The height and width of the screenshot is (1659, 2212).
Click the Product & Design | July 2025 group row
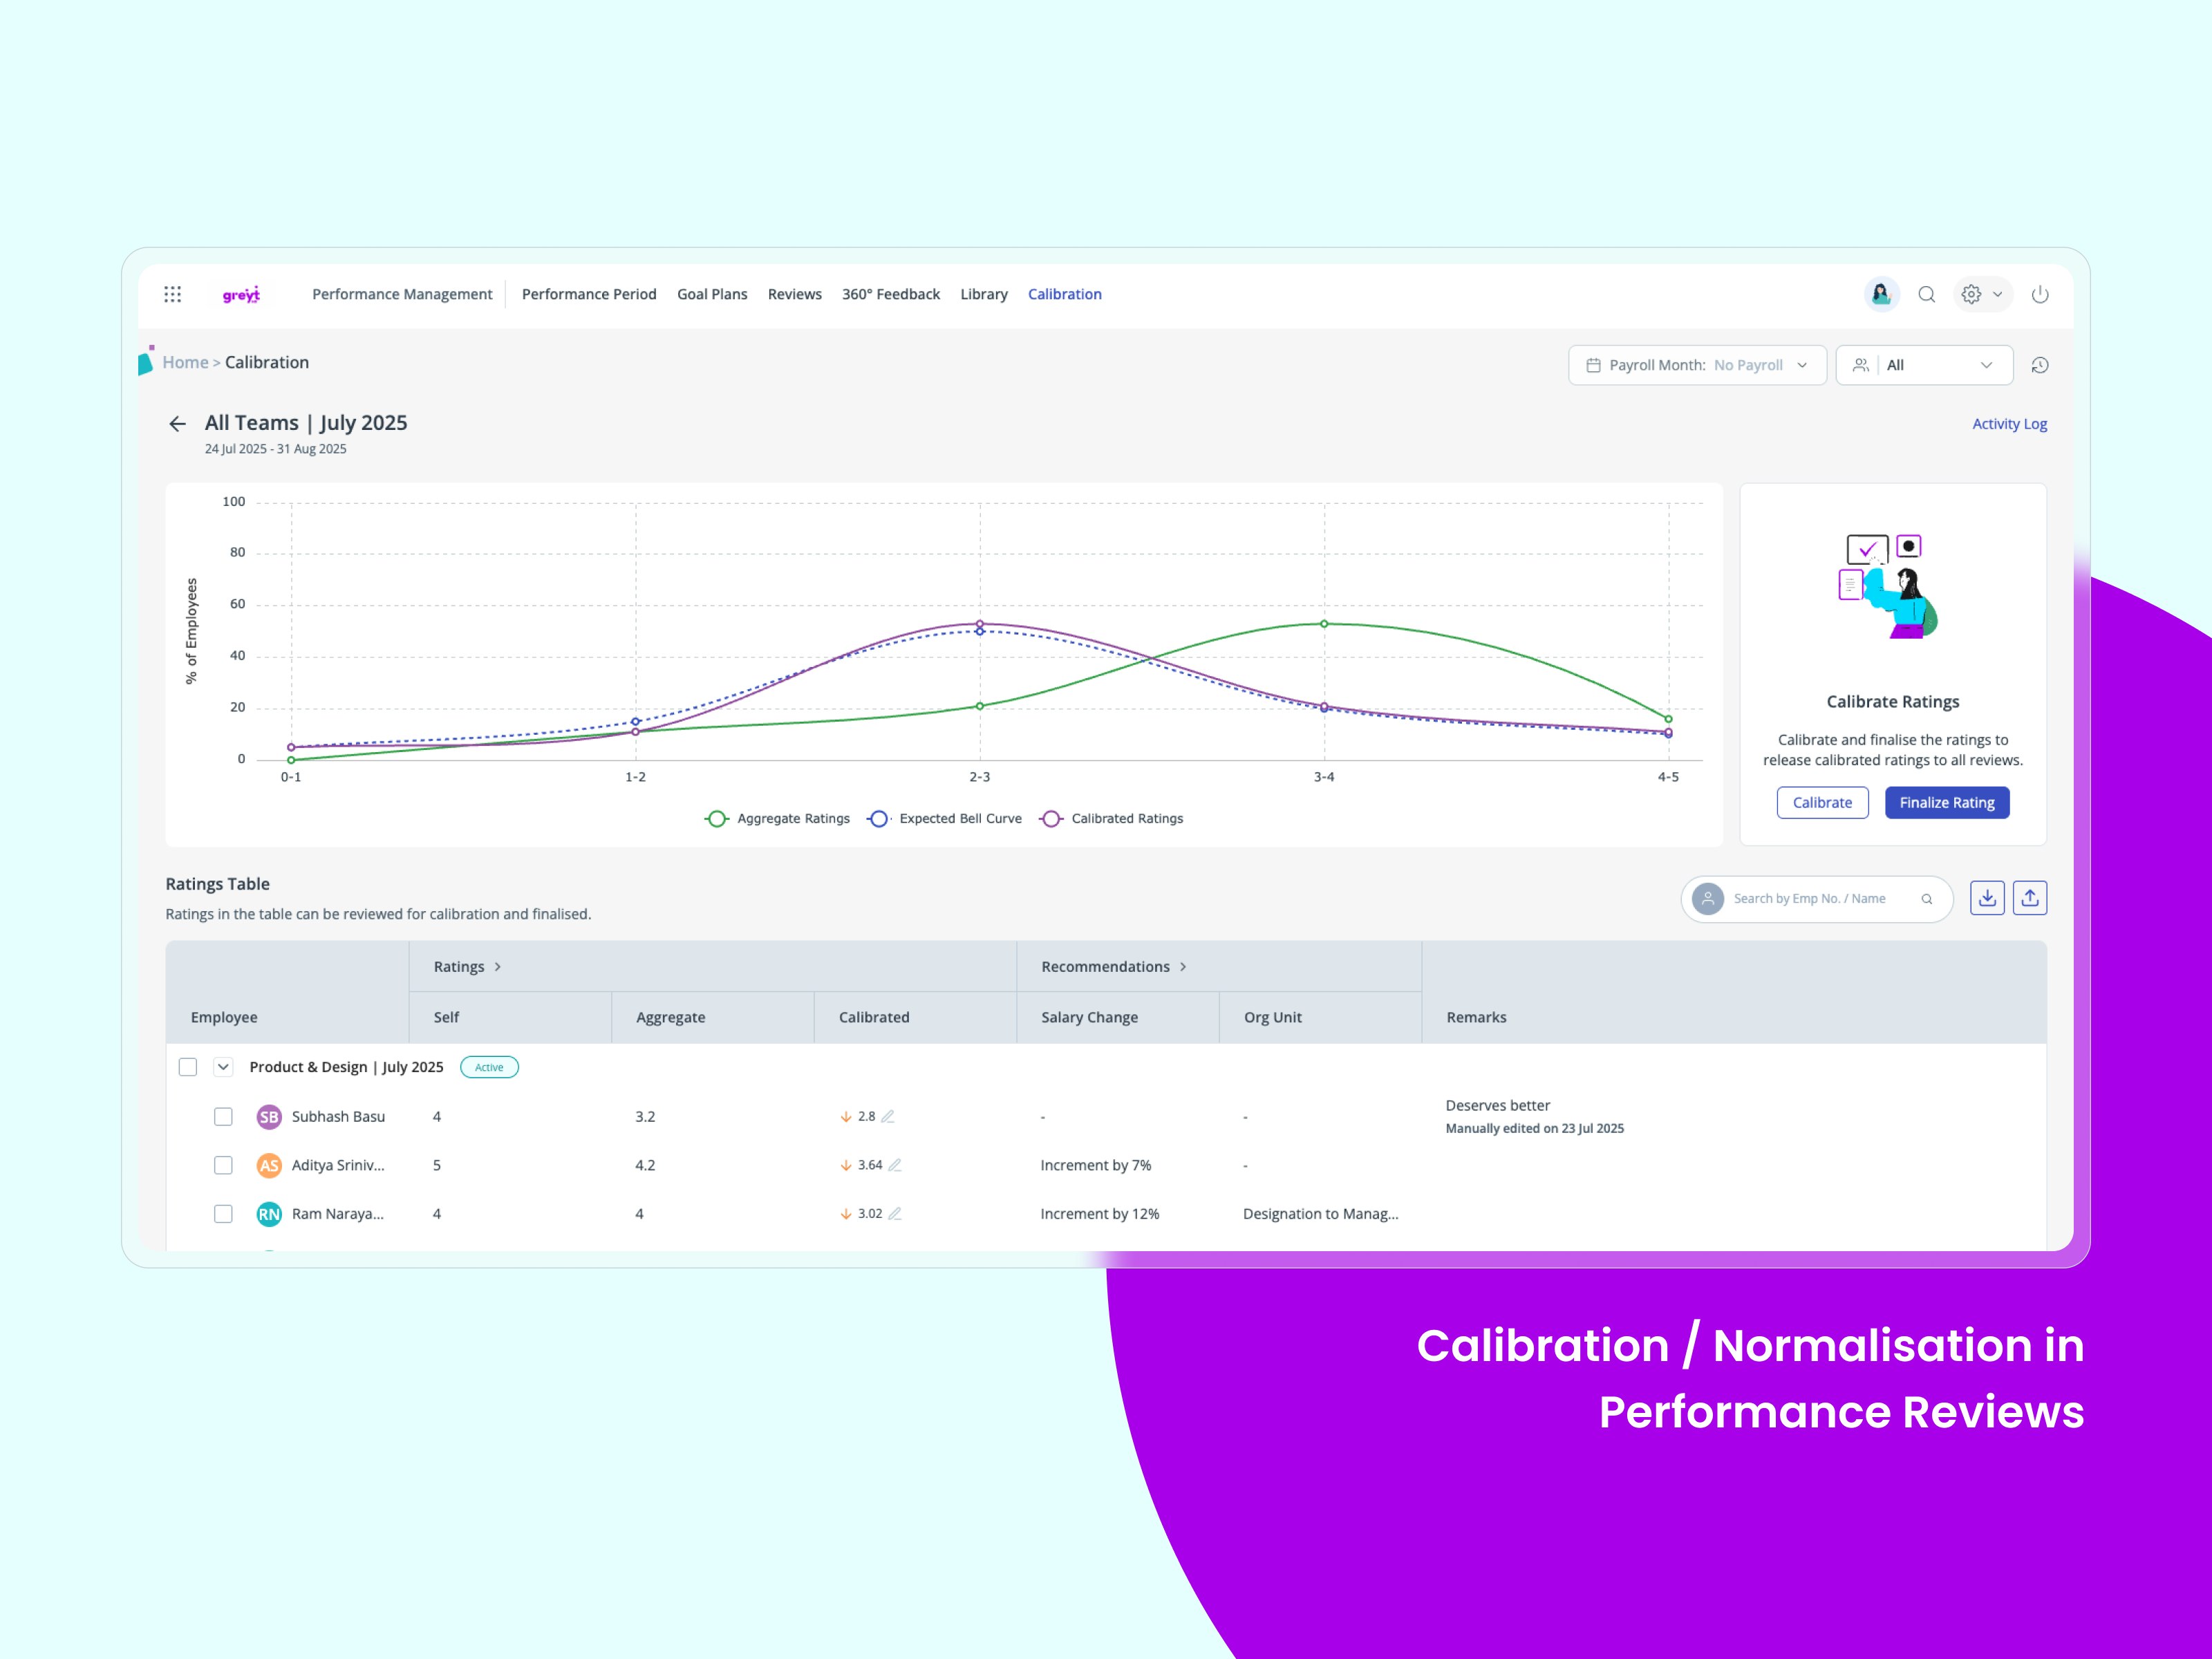coord(1106,1067)
